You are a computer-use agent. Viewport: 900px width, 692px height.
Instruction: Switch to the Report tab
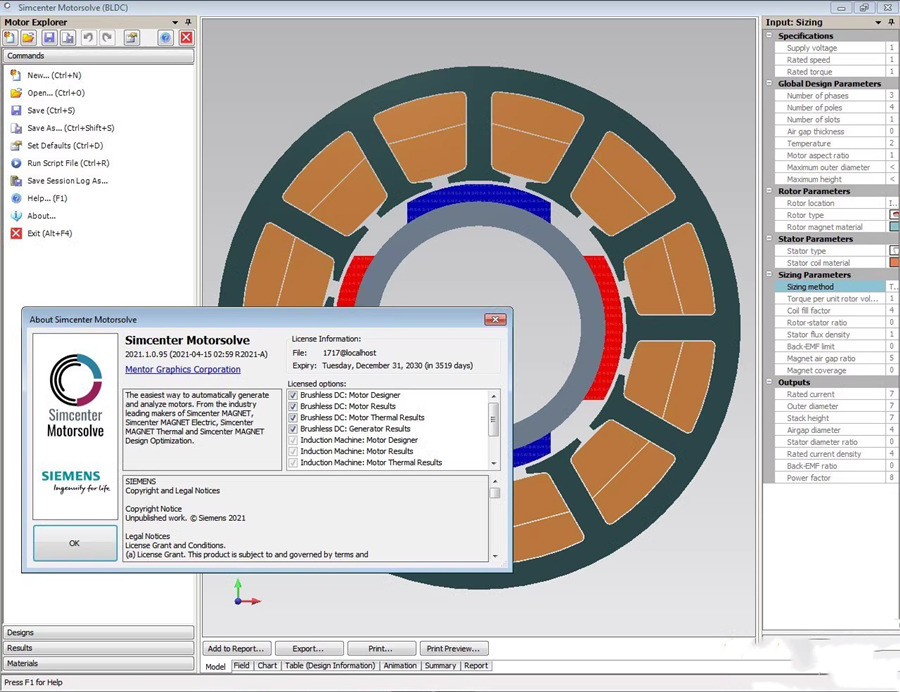point(476,666)
